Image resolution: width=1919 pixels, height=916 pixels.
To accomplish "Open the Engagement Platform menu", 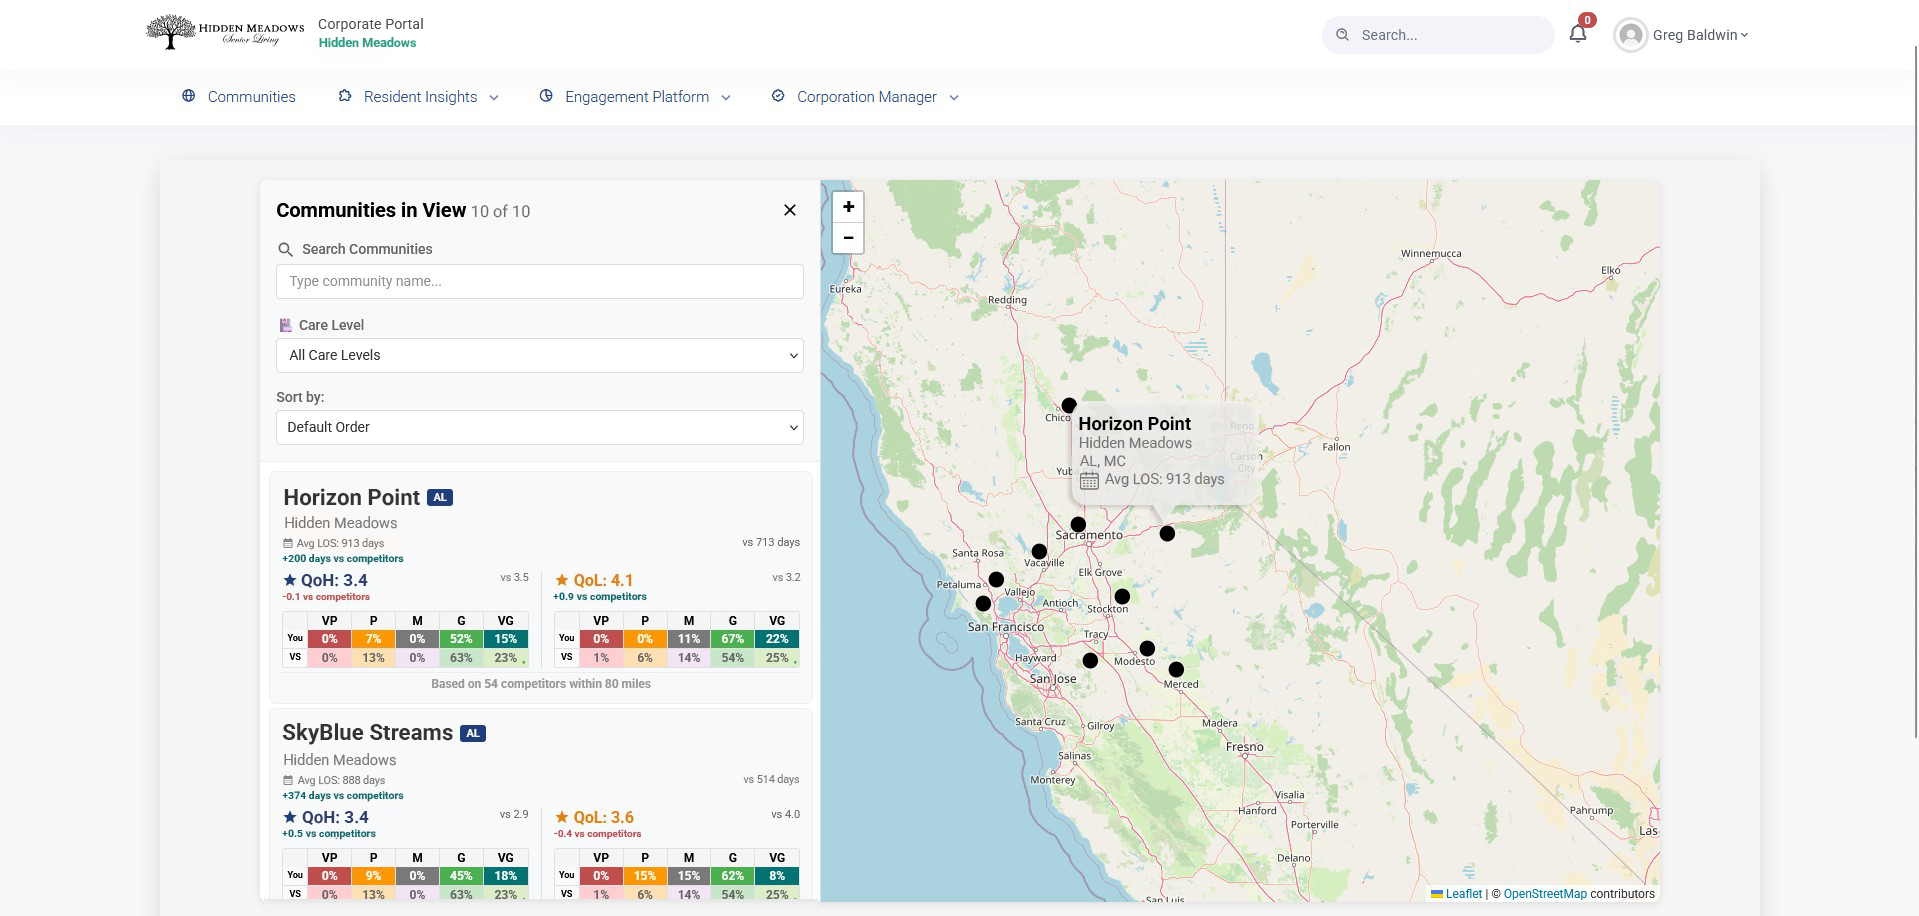I will [x=636, y=97].
